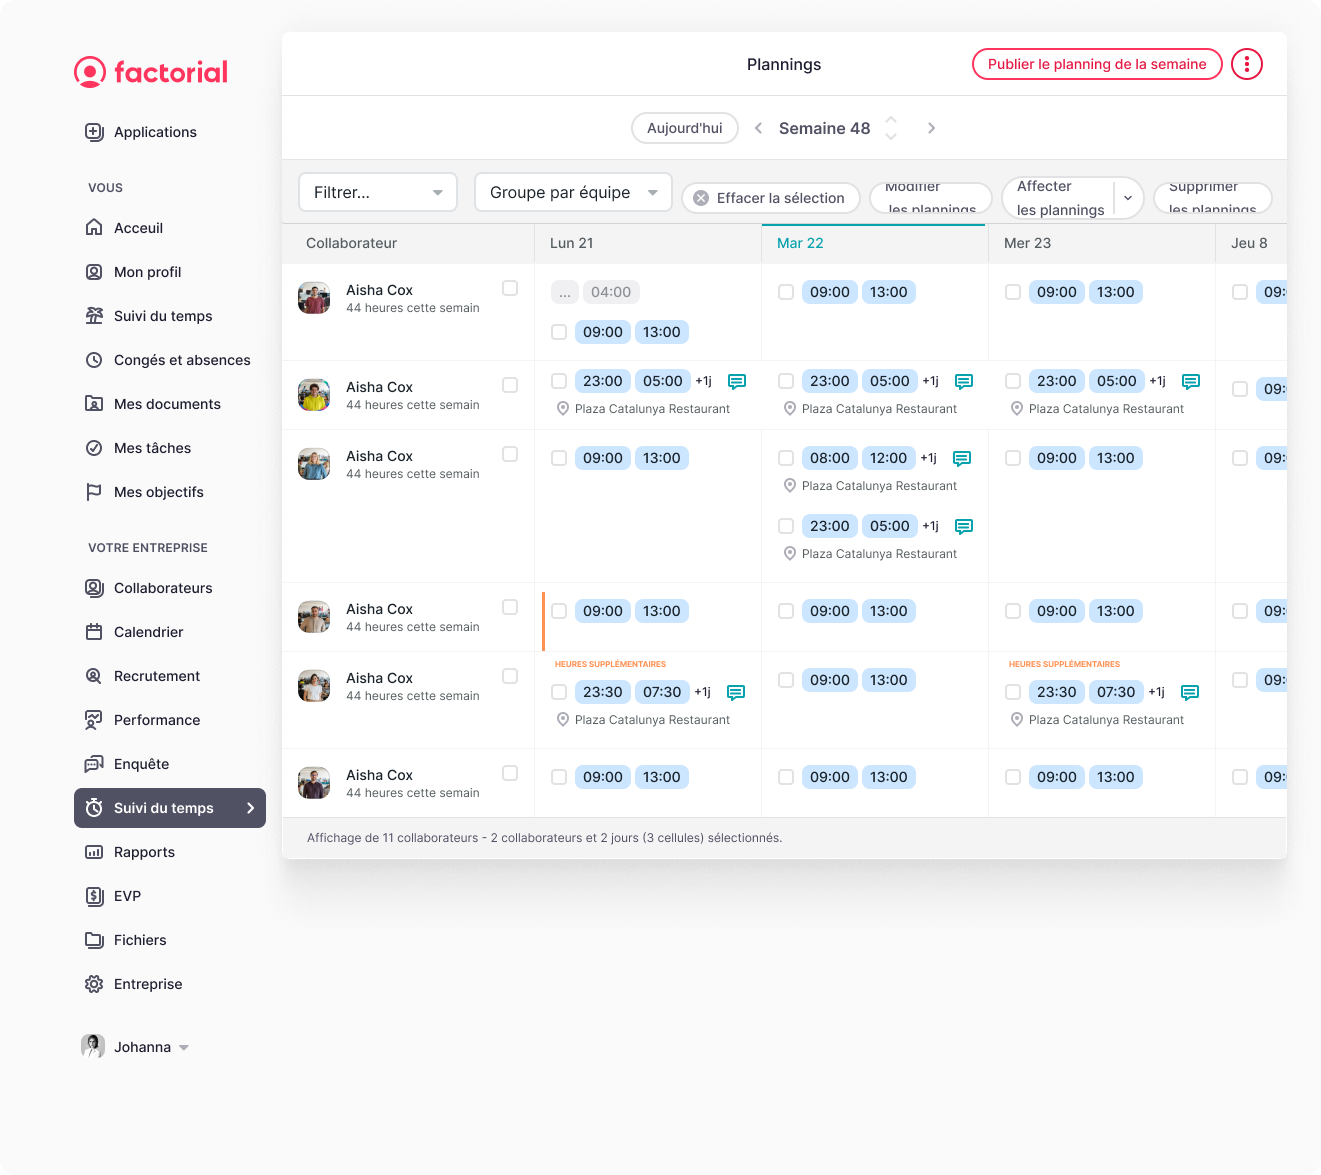Tick the first Aisha Cox row checkbox
Image resolution: width=1321 pixels, height=1175 pixels.
click(510, 288)
